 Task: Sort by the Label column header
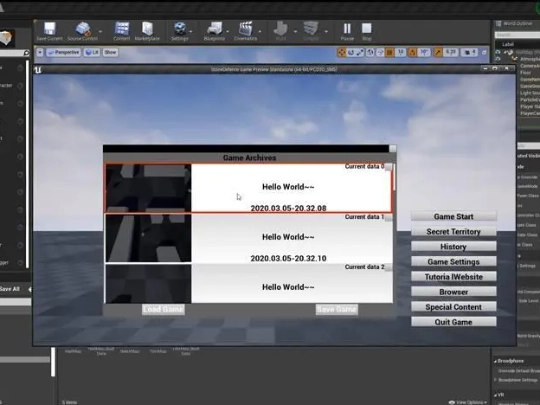pyautogui.click(x=508, y=44)
